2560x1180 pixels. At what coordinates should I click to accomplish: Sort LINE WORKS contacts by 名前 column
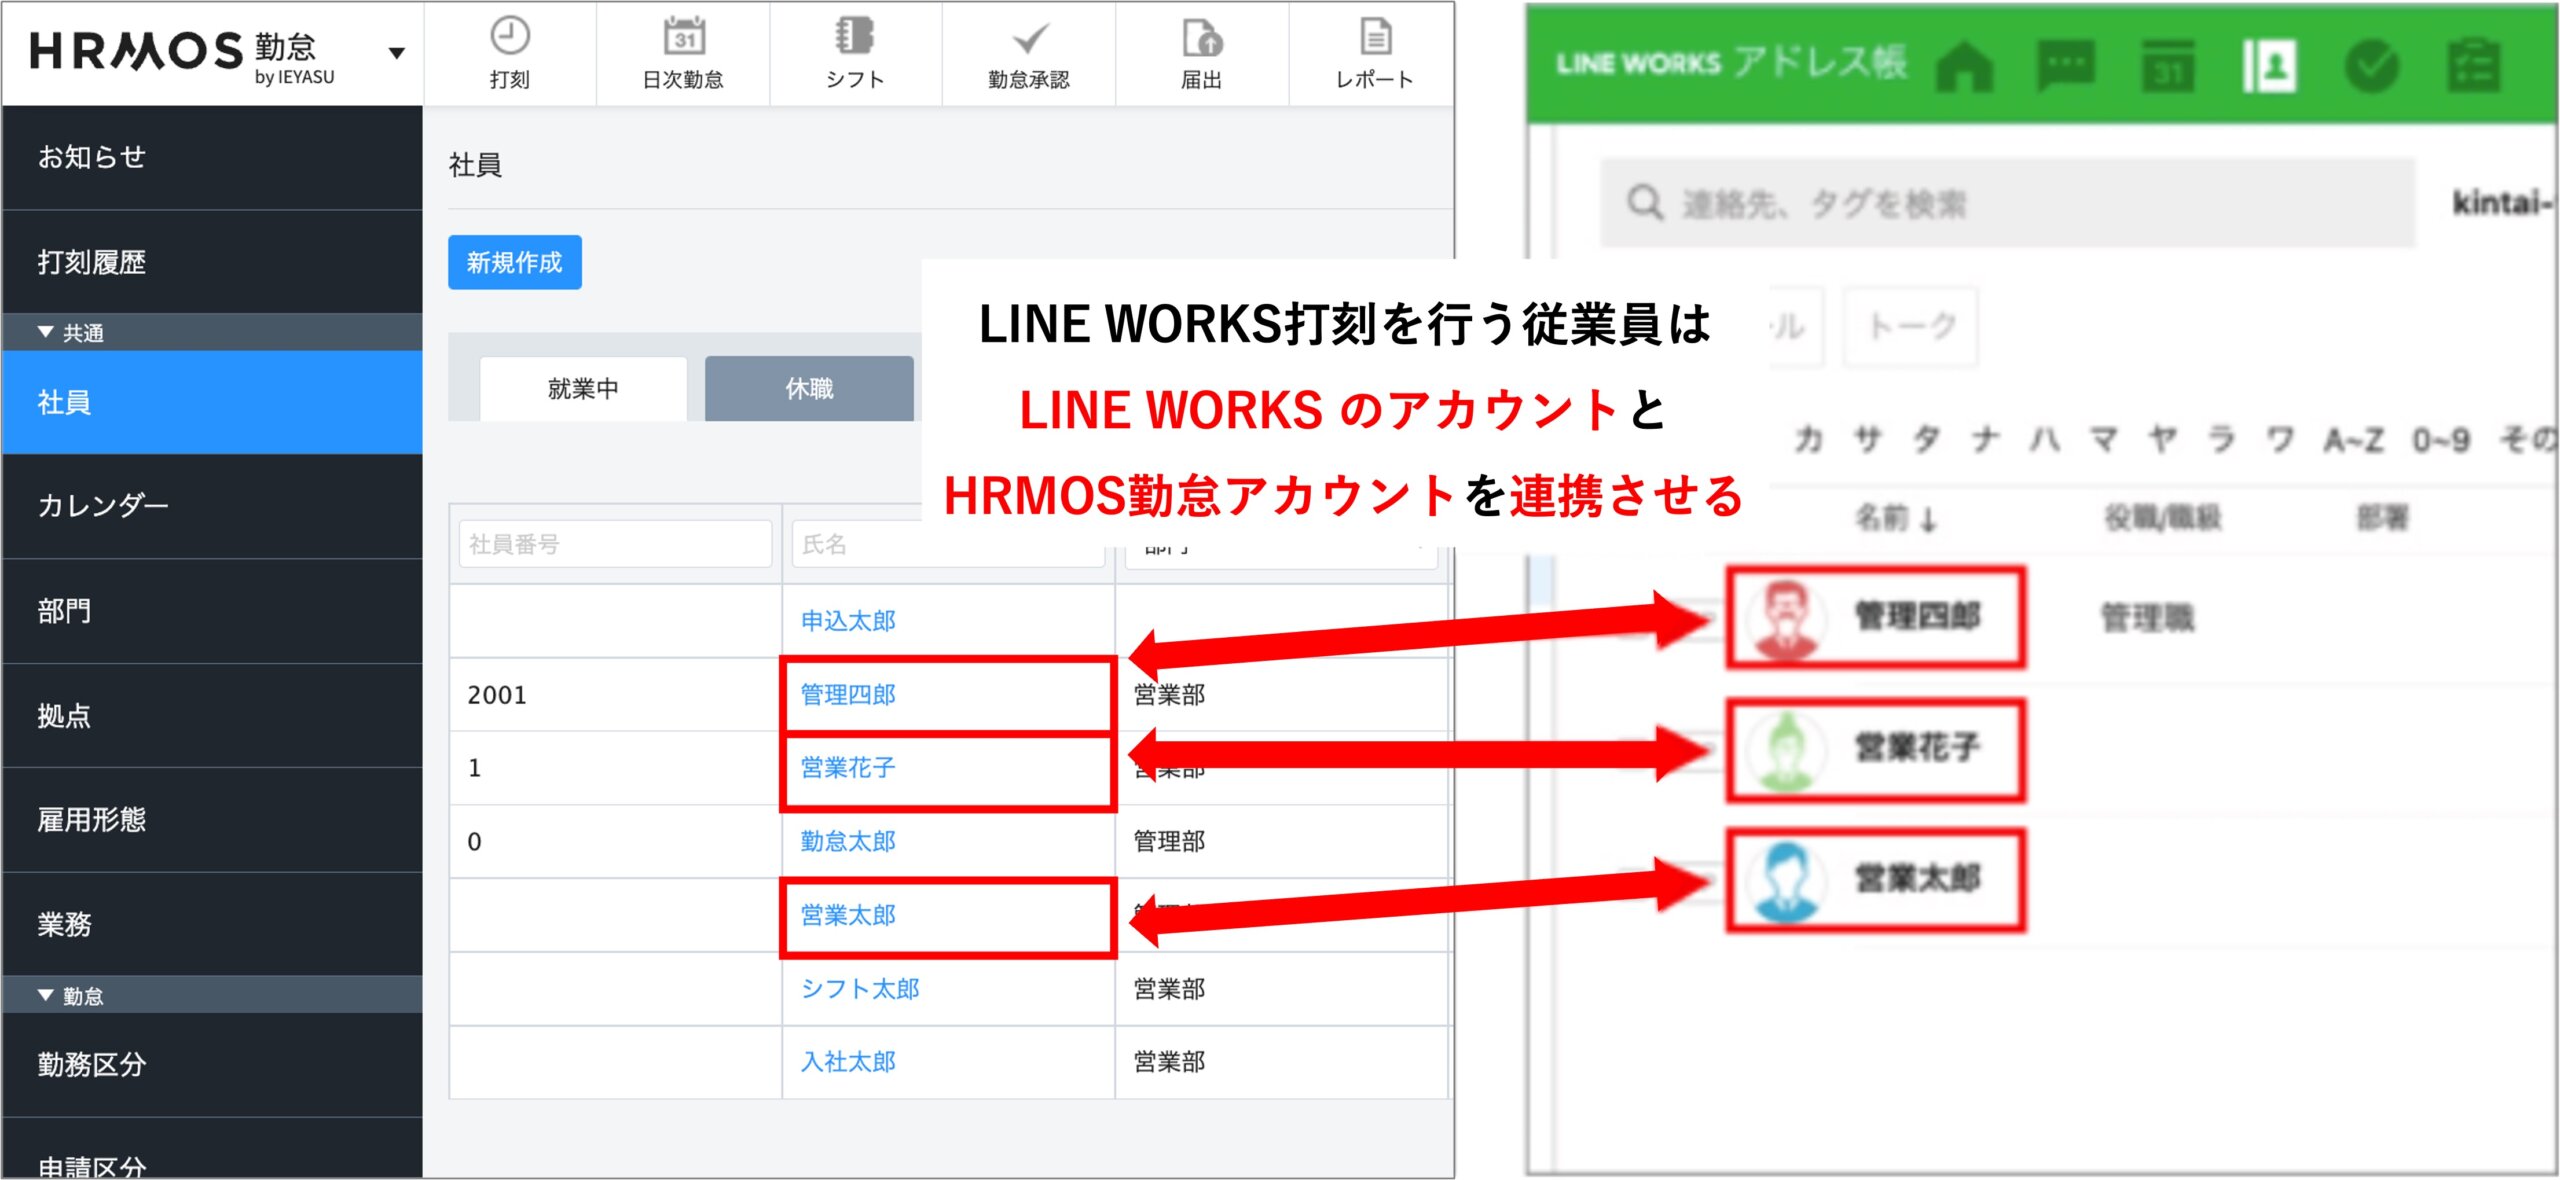tap(1897, 518)
